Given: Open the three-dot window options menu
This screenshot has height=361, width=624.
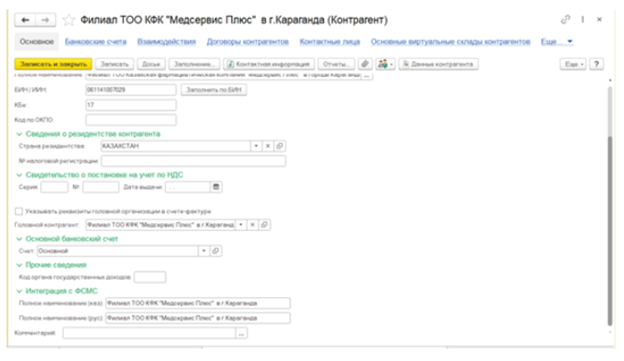Looking at the screenshot, I should tap(583, 20).
